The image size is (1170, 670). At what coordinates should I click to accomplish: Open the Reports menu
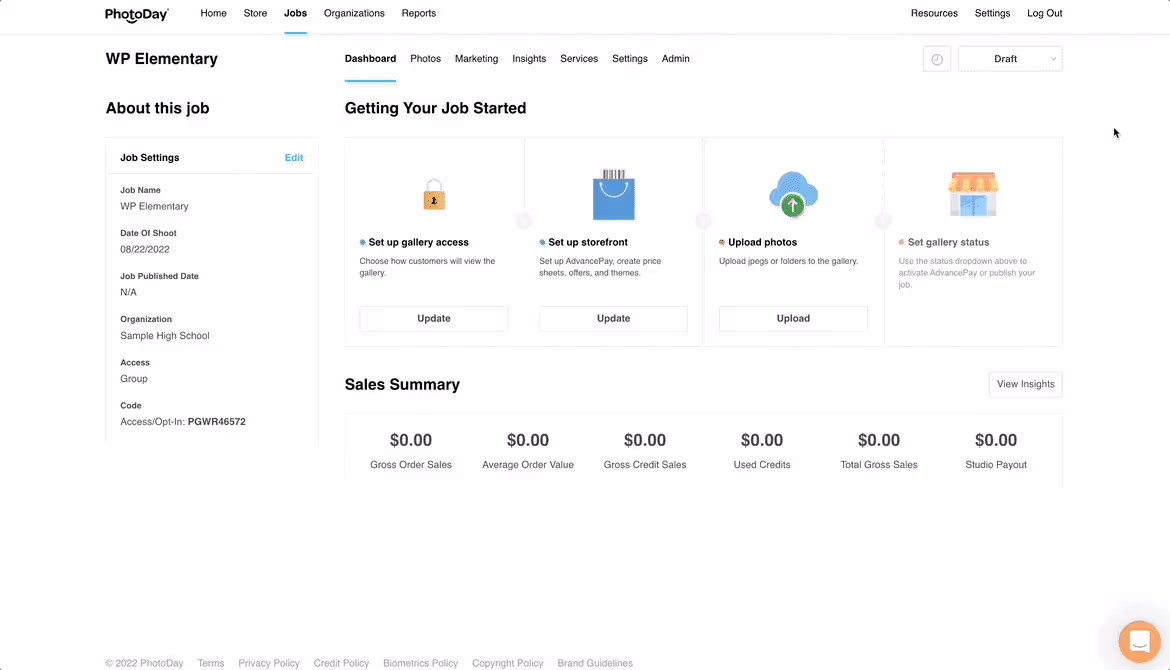tap(419, 13)
